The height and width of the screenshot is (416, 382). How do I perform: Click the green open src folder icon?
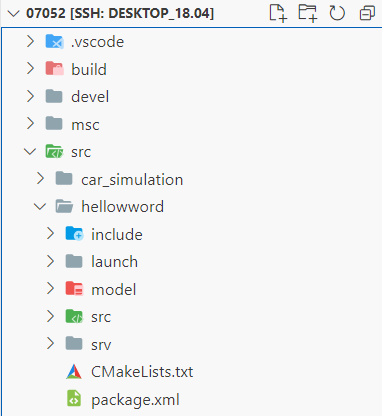click(x=54, y=151)
